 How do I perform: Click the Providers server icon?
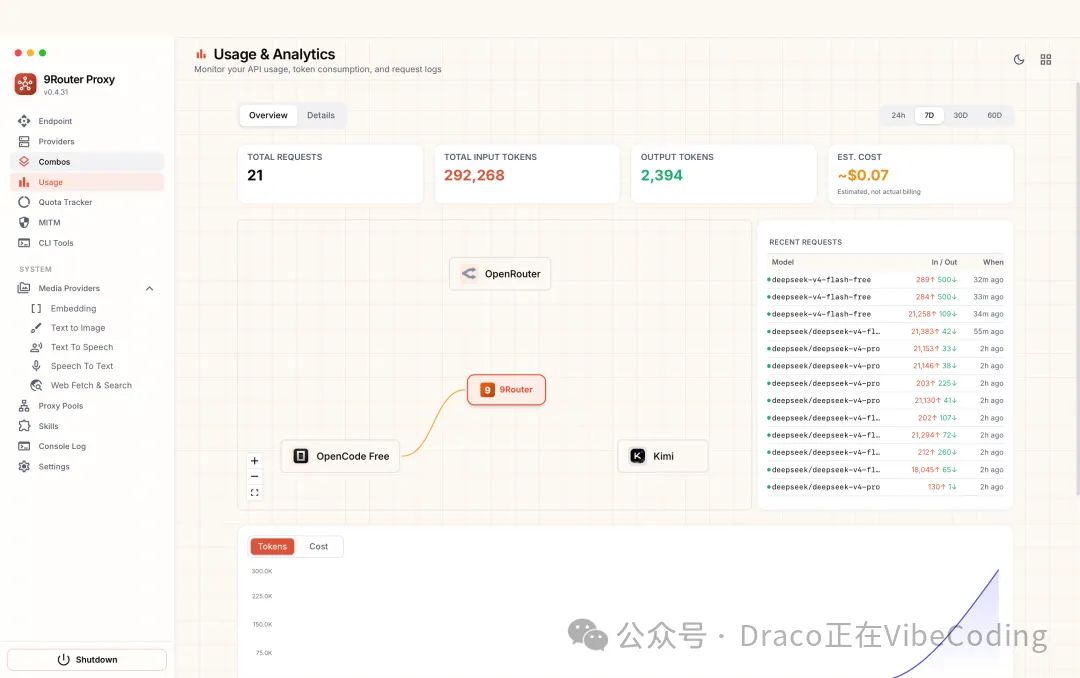coord(24,141)
